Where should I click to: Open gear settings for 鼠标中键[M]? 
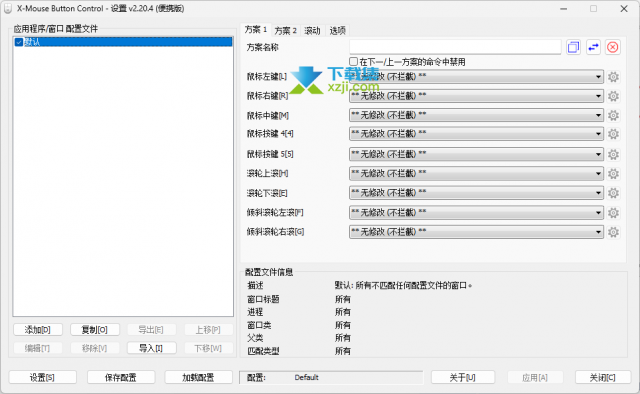click(x=613, y=116)
